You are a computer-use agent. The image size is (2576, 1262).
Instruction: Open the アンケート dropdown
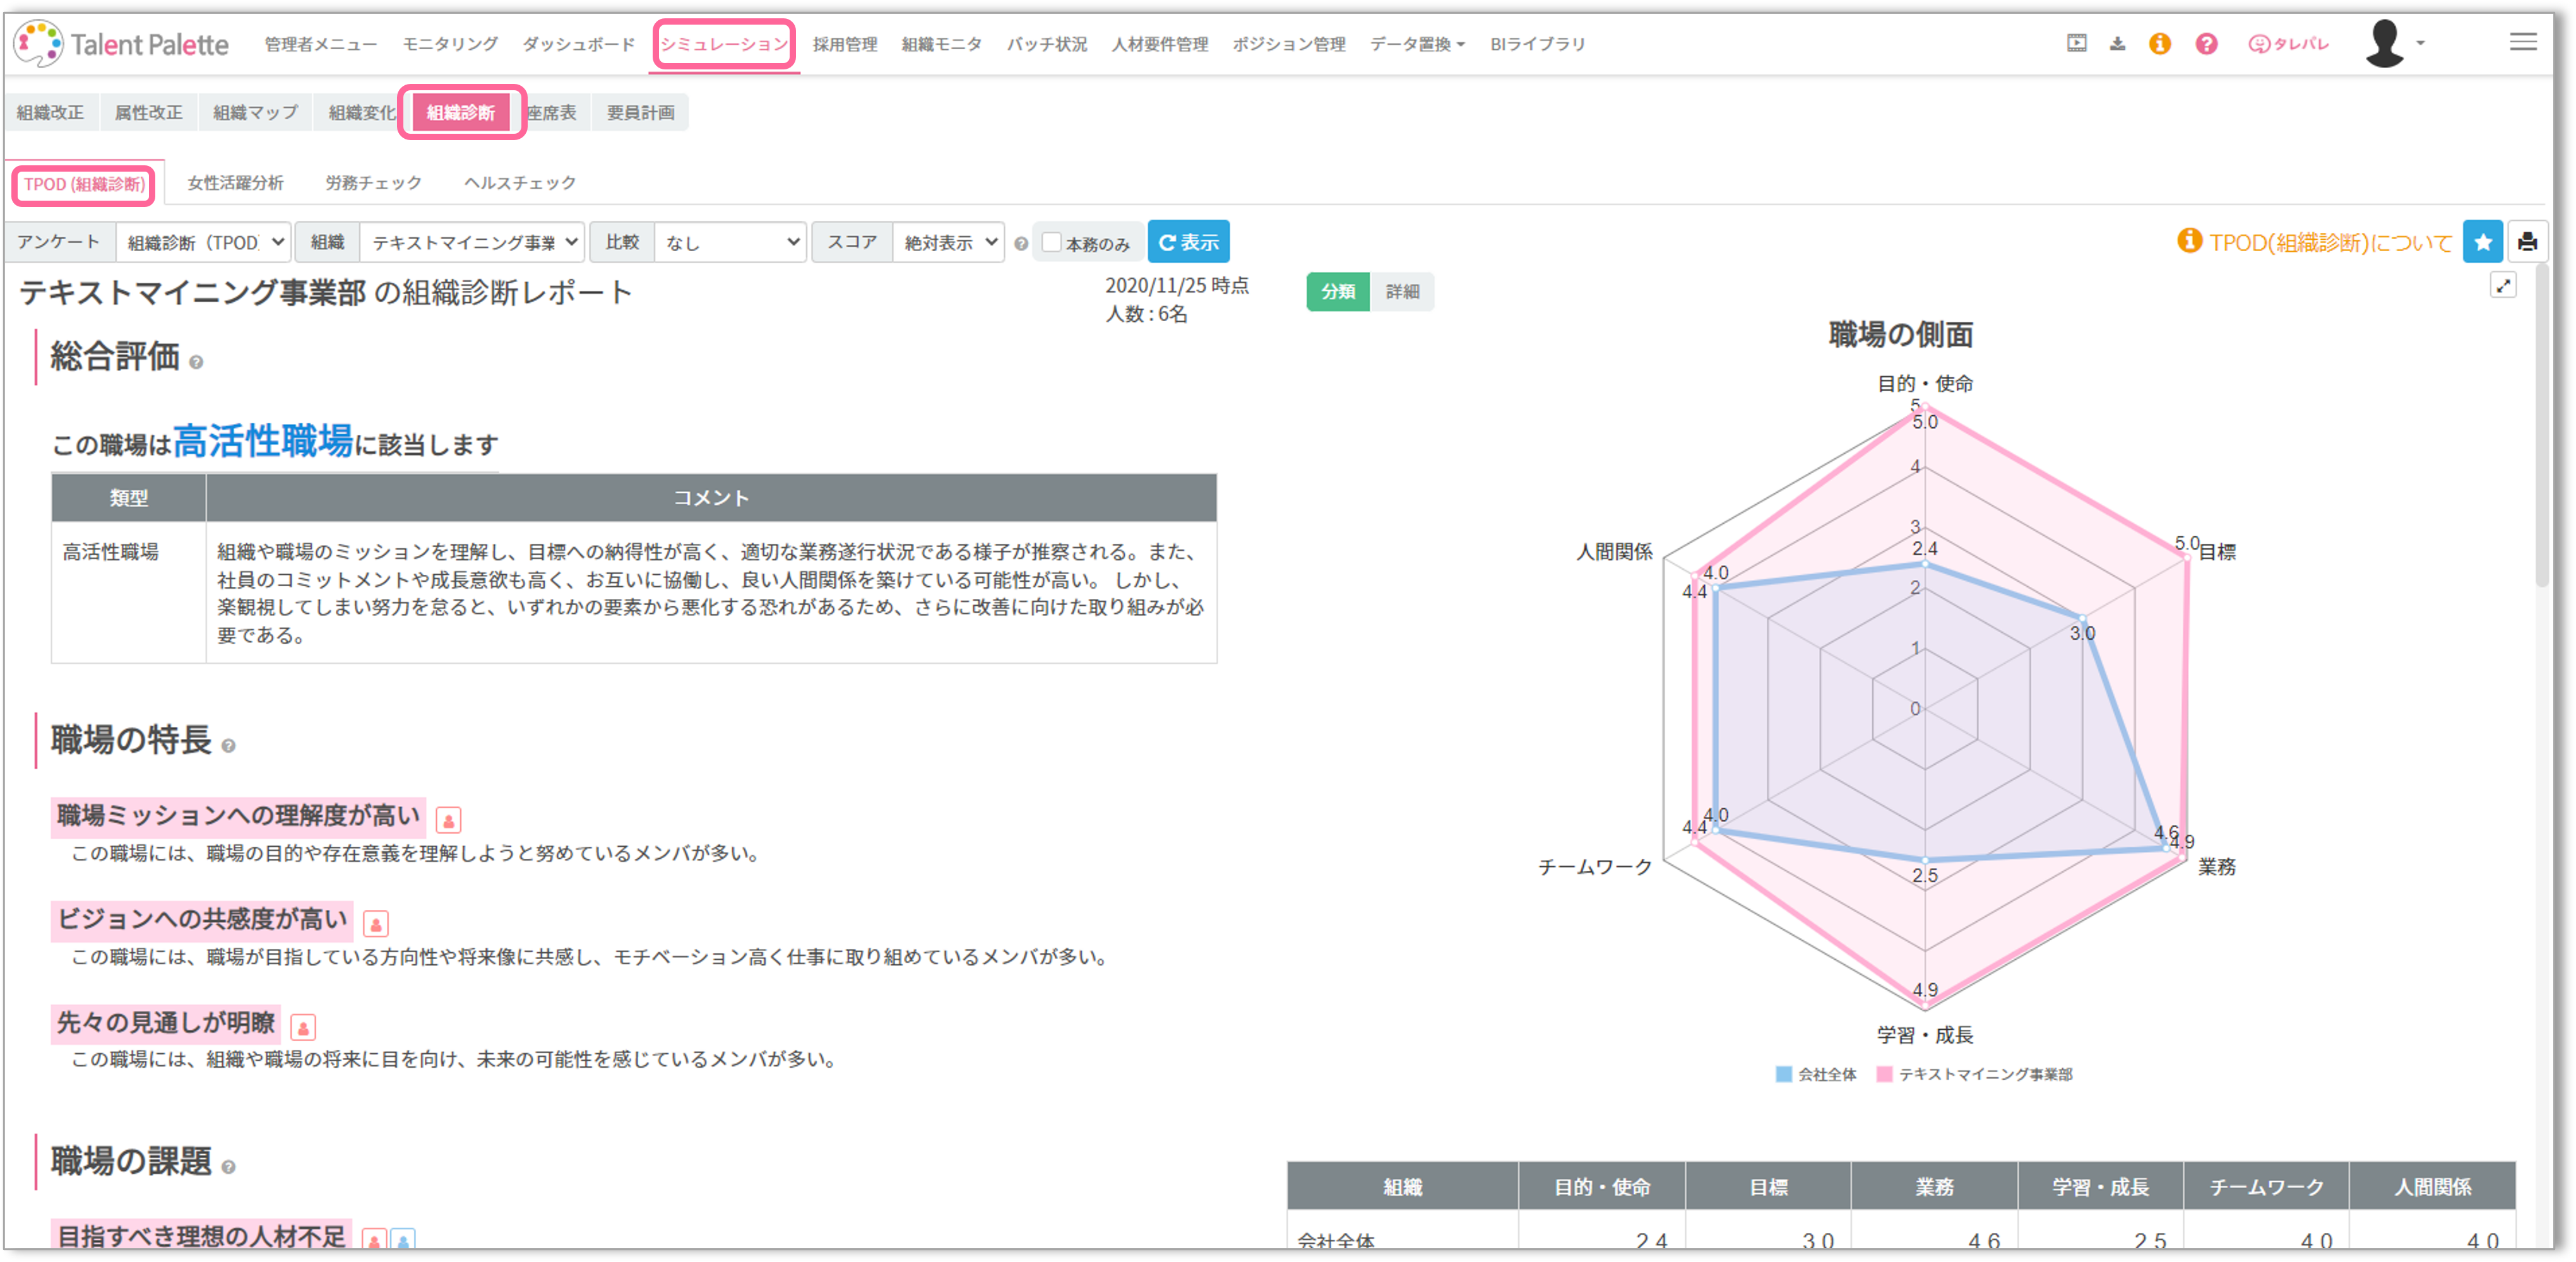coord(204,242)
